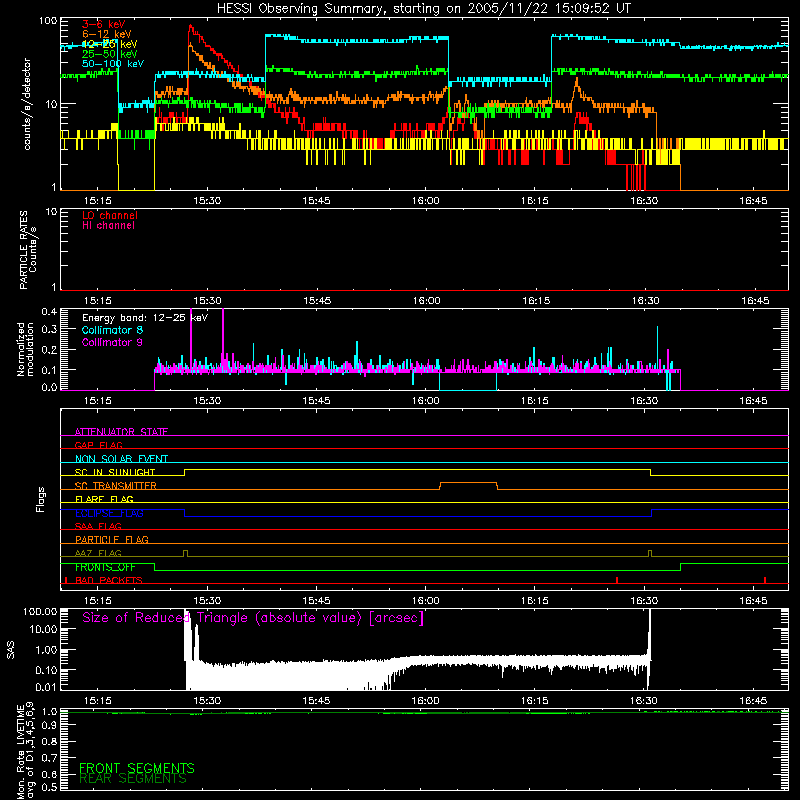Click the 'SC TRANSMITTER' flag label

(x=115, y=485)
